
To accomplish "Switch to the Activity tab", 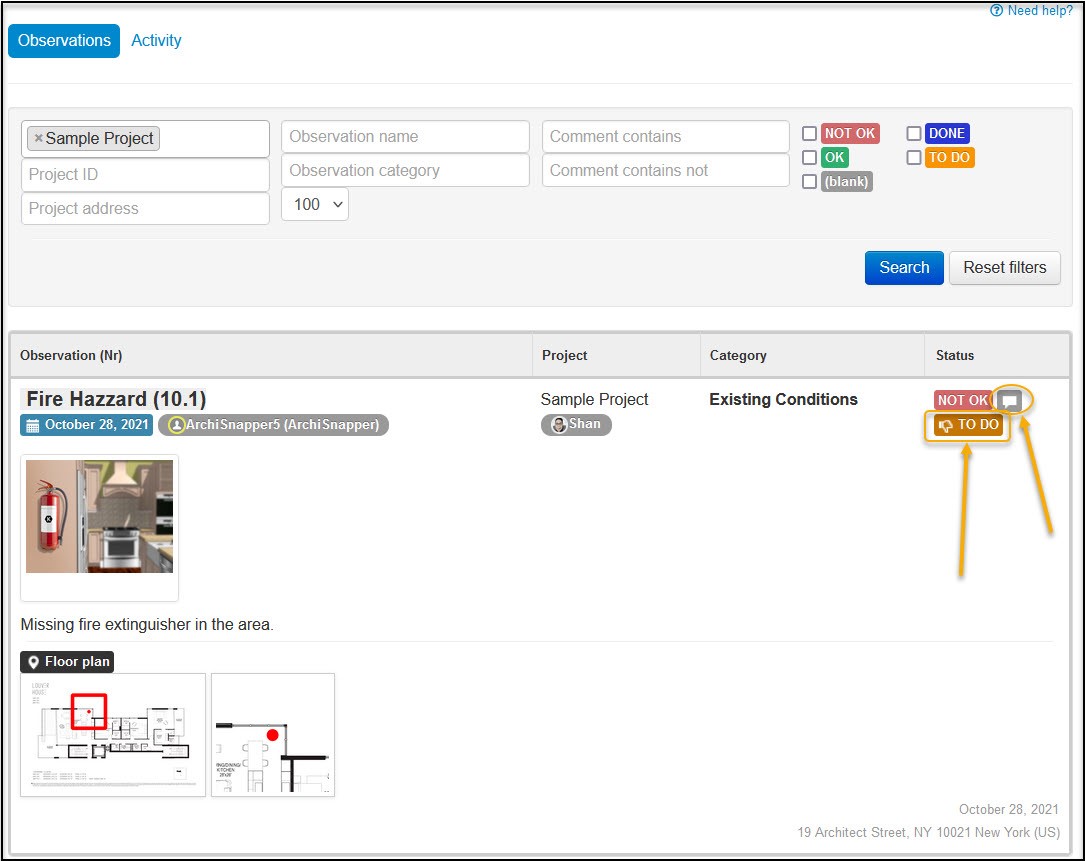I will (x=156, y=40).
